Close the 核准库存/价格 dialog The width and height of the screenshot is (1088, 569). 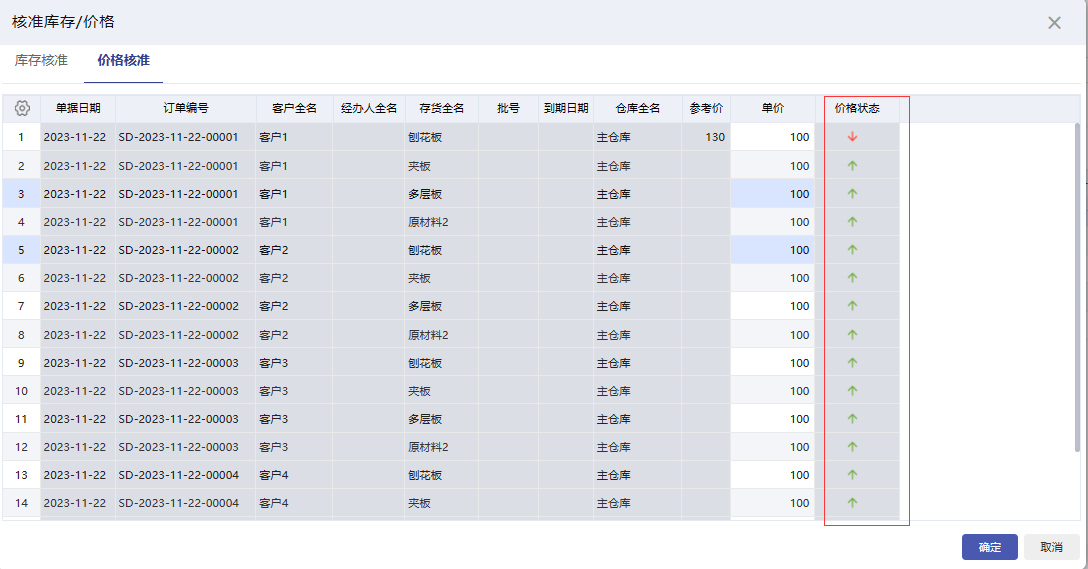[x=1054, y=22]
